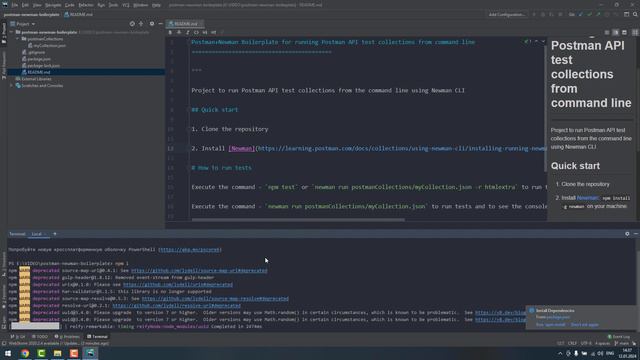Toggle bold in markdown toolbar
This screenshot has height=360, width=640.
pos(170,32)
